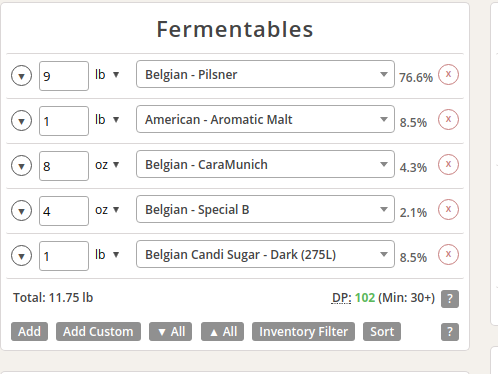Click the Pilsner amount input field
Screen dimensions: 498x374
point(64,76)
